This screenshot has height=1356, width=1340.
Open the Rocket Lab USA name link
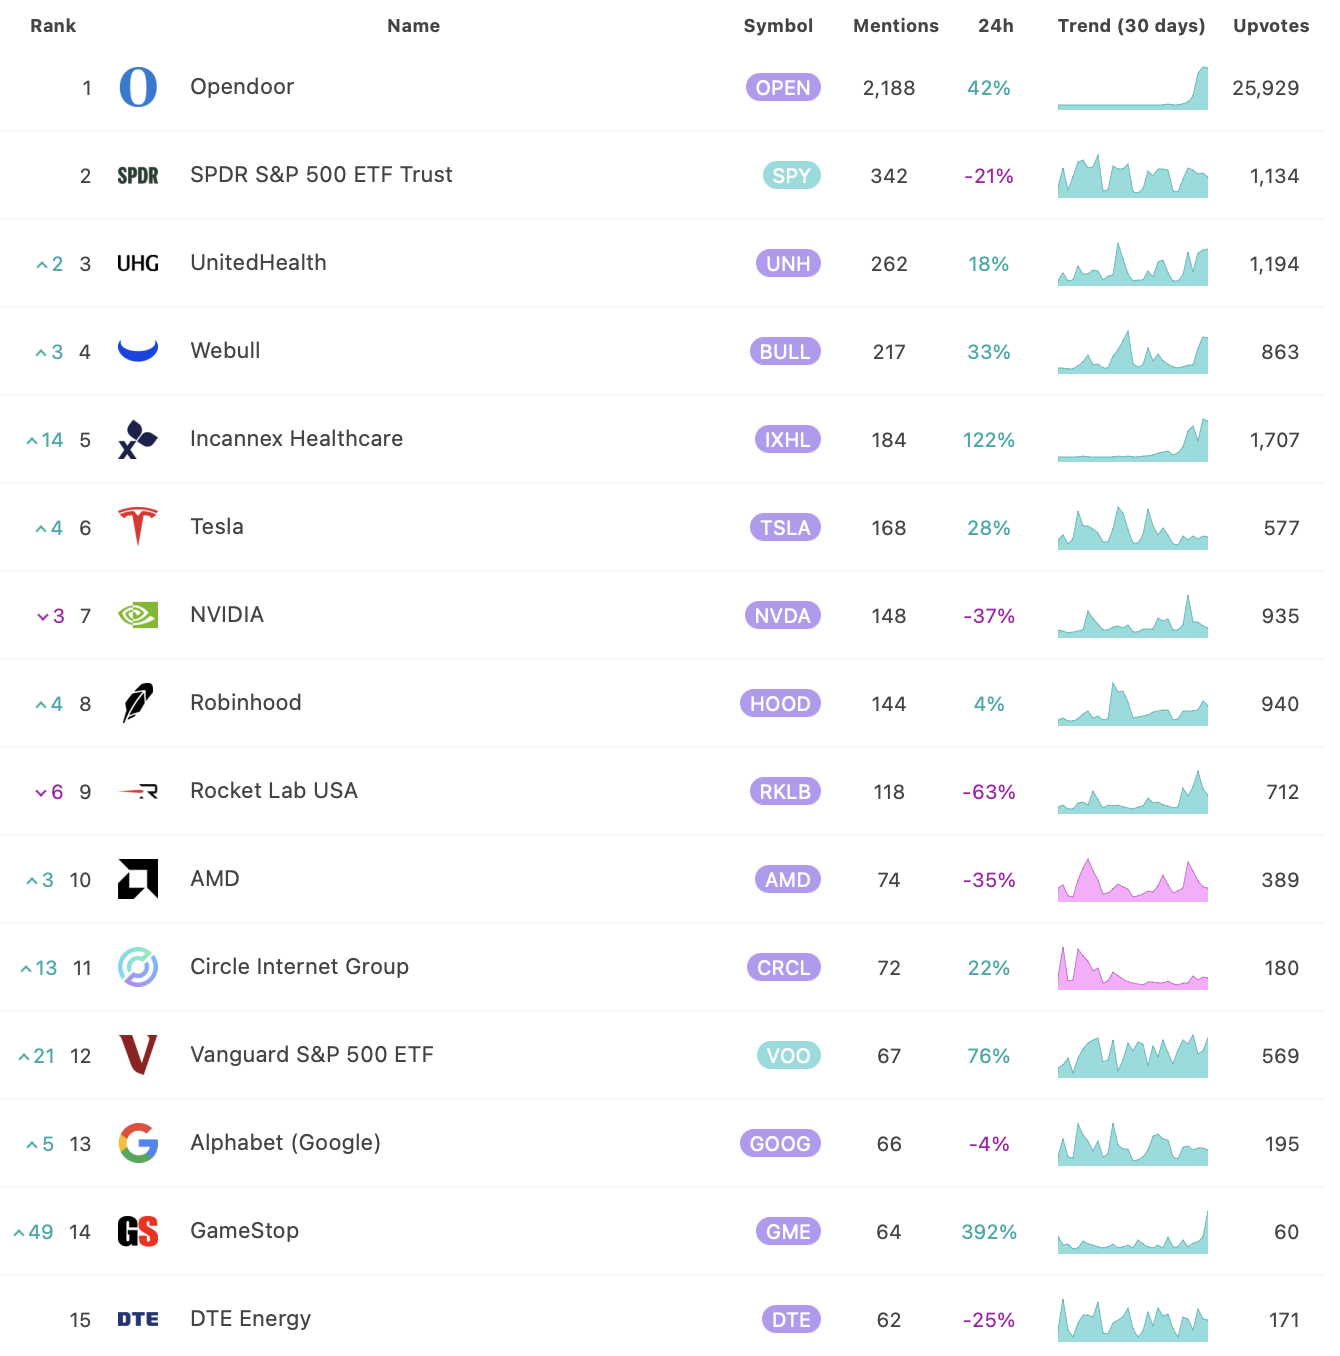tap(274, 791)
